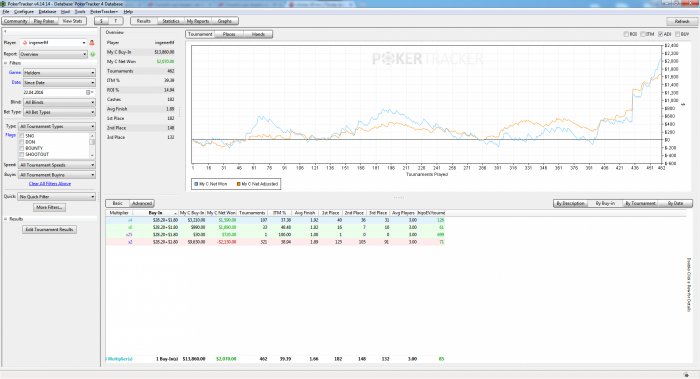Click Clear All Filters Above link

click(50, 184)
